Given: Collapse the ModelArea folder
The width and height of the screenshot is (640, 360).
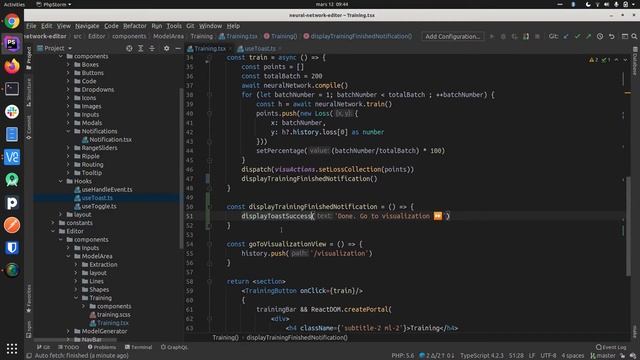Looking at the screenshot, I should coord(68,256).
